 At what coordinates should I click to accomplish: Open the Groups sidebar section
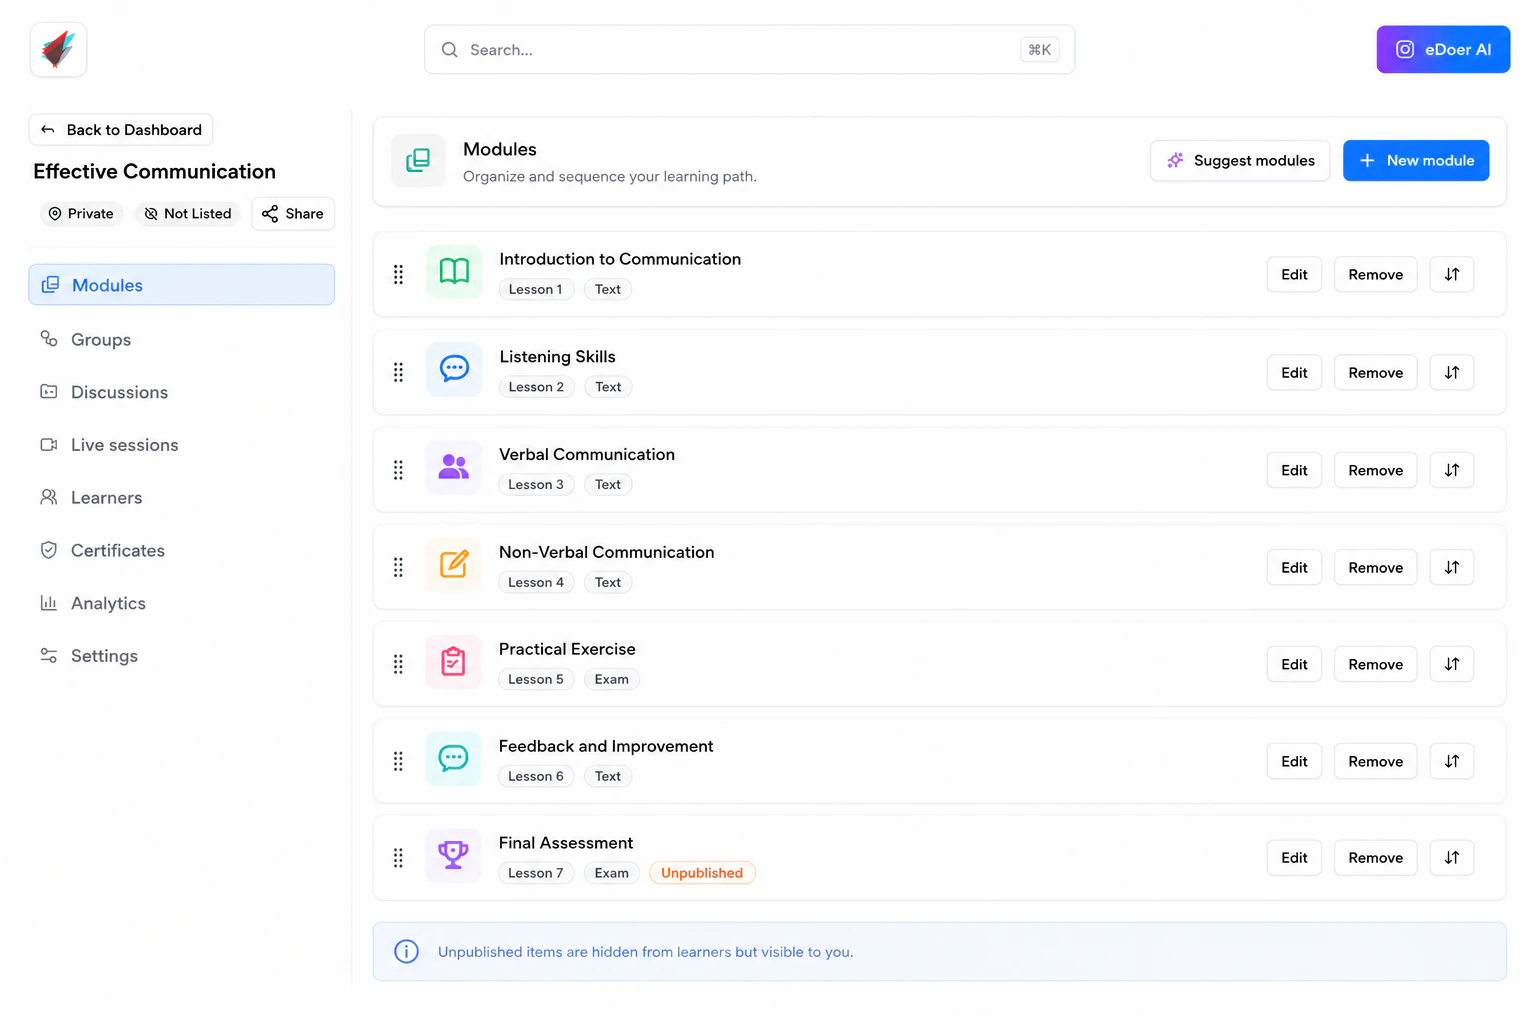(x=182, y=339)
